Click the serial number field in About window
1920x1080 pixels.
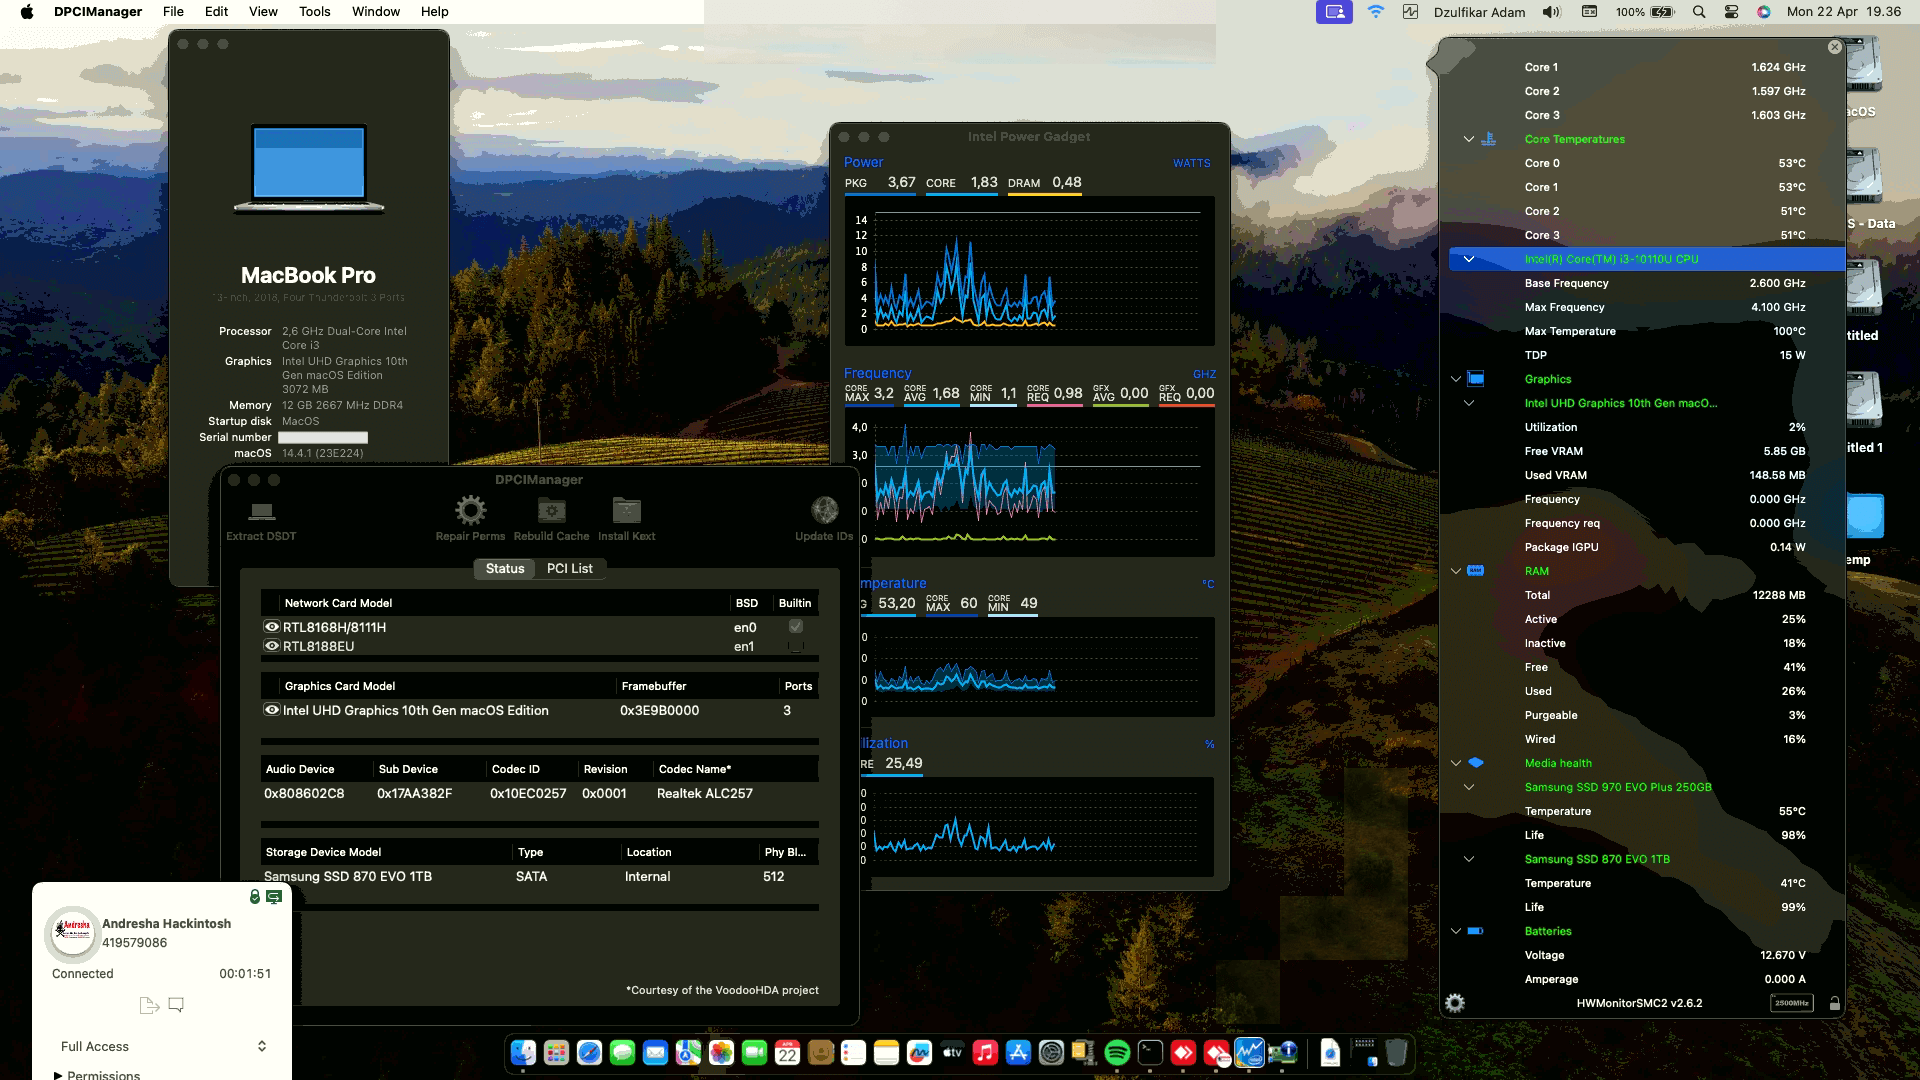[323, 437]
